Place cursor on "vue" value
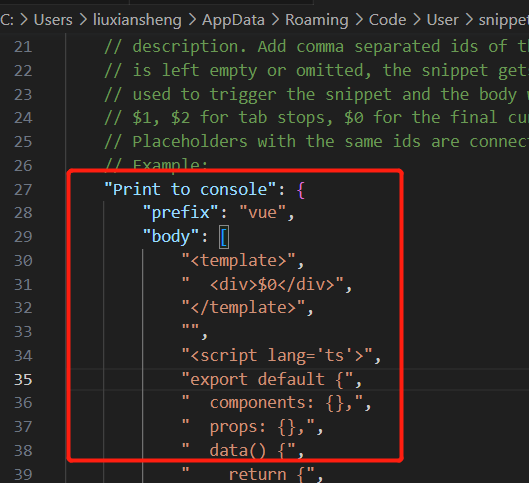Viewport: 529px width, 483px height. [x=262, y=212]
